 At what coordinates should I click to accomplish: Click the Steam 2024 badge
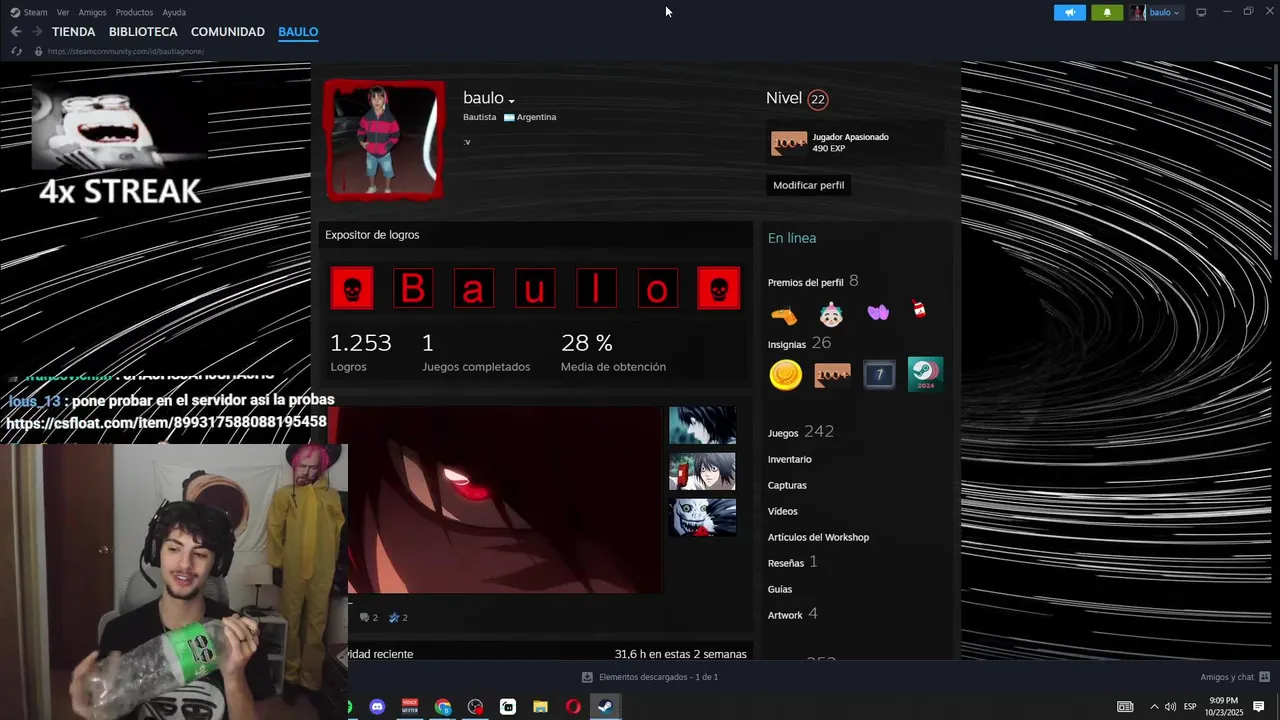925,375
